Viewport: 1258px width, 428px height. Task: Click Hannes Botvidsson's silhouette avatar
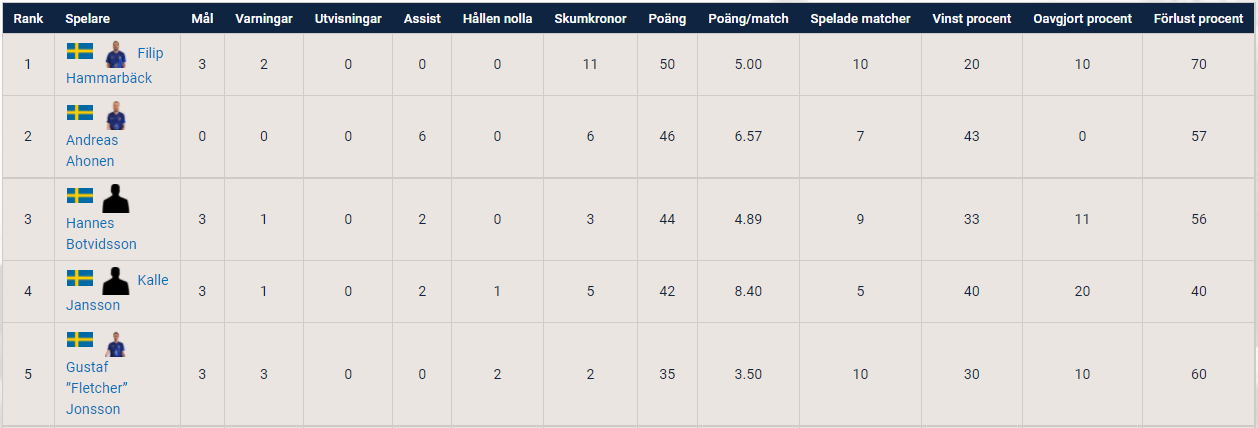pos(116,199)
